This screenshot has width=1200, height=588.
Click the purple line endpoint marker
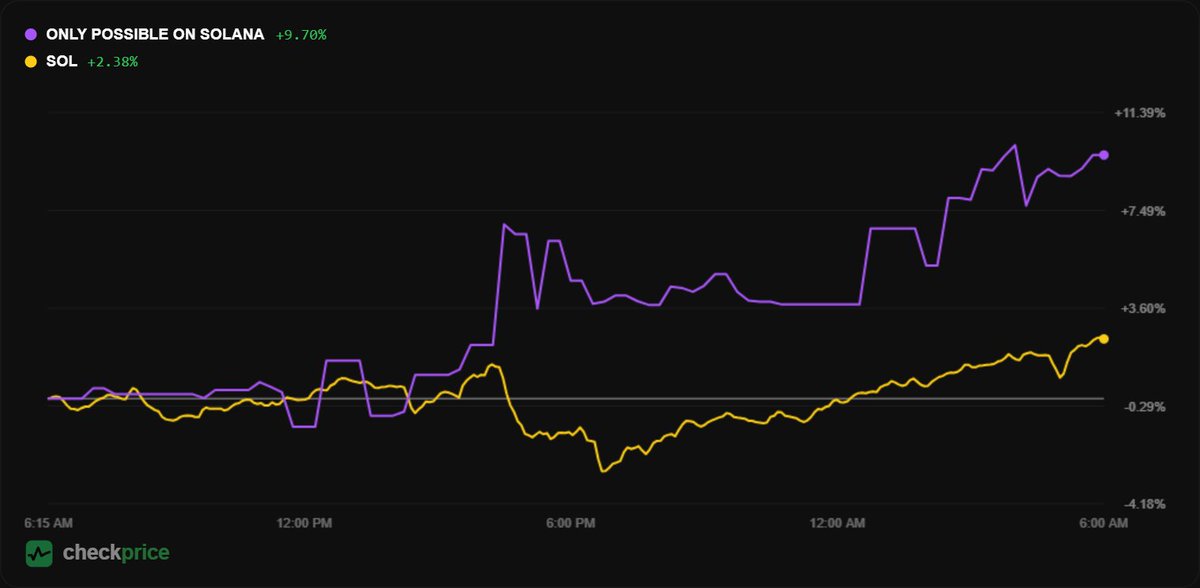[1104, 154]
